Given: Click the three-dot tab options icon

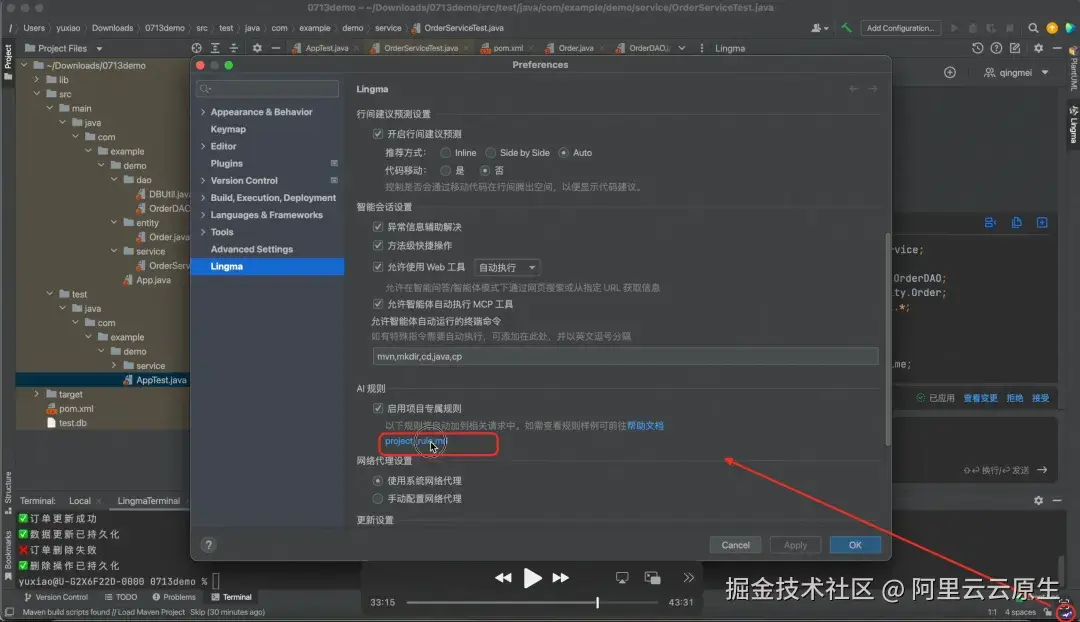Looking at the screenshot, I should [702, 48].
